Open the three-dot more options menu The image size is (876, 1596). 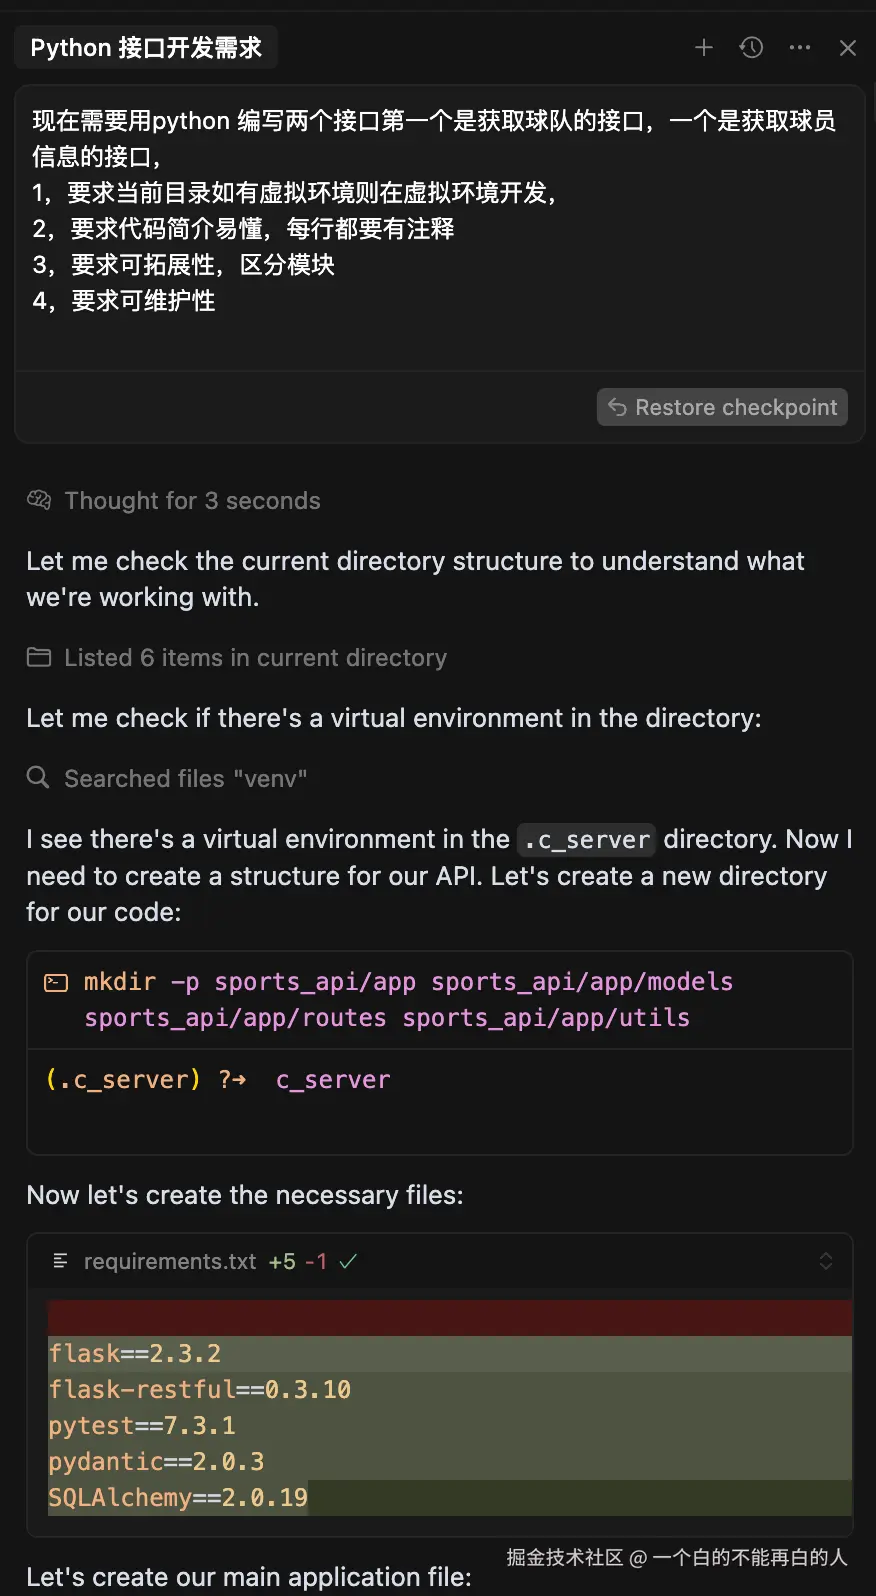click(x=800, y=48)
